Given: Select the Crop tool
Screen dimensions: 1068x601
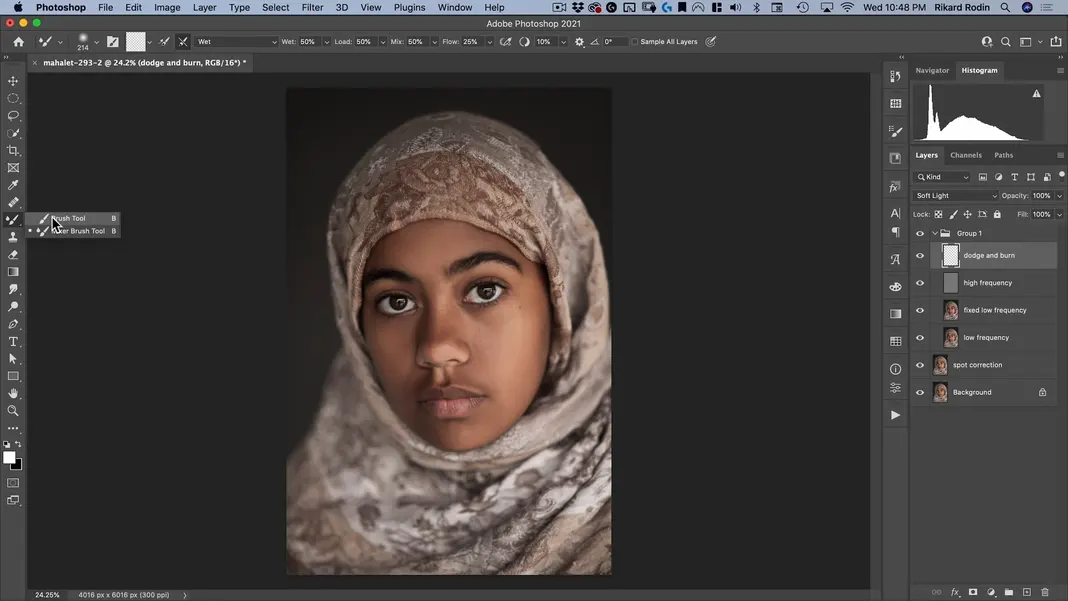Looking at the screenshot, I should click(x=13, y=151).
